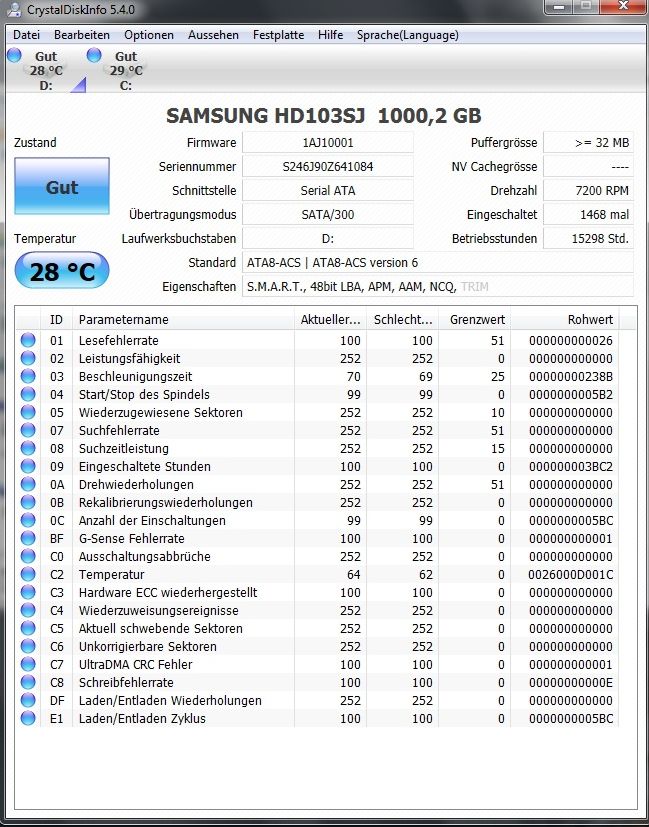Click the Eingeschaltet value 1468 mal
This screenshot has width=649, height=827.
coord(588,215)
